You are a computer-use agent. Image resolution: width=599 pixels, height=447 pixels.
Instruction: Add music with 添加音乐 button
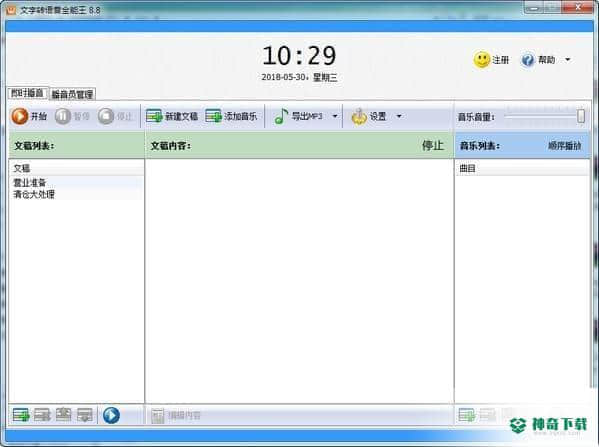[x=231, y=116]
